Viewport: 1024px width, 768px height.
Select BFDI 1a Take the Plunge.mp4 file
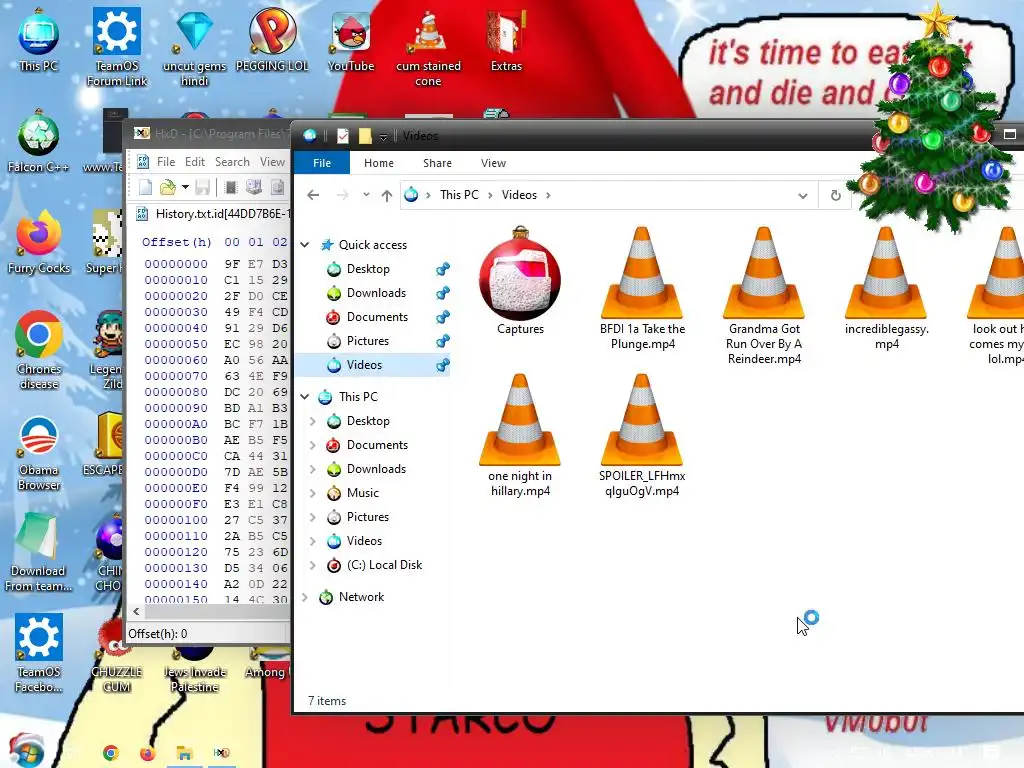tap(642, 288)
